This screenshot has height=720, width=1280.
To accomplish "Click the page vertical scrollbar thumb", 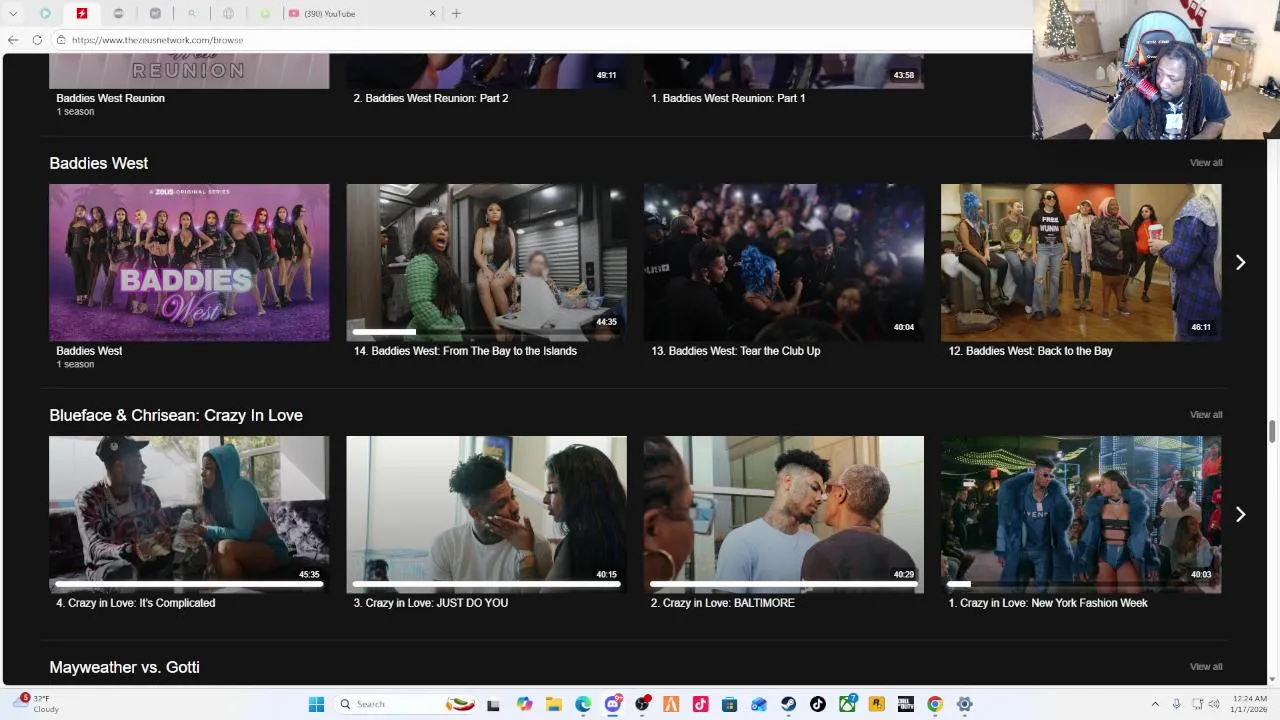I will (1272, 431).
